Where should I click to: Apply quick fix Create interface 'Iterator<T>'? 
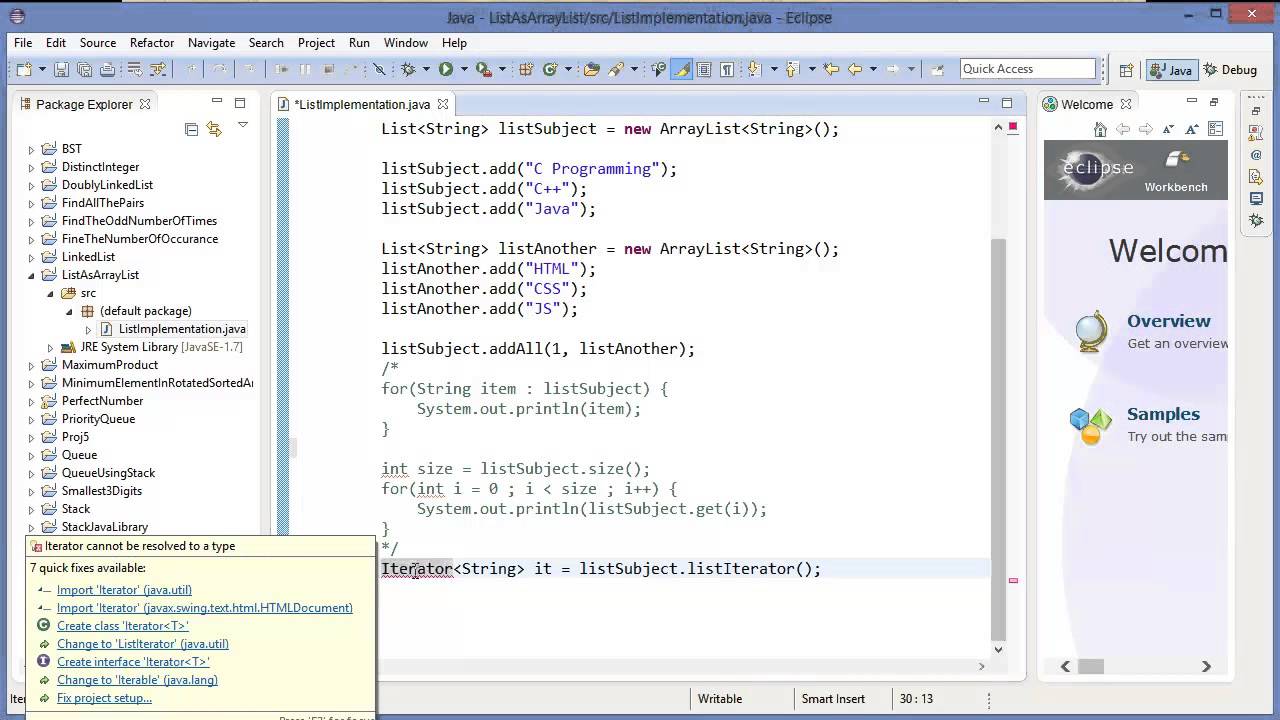tap(133, 662)
